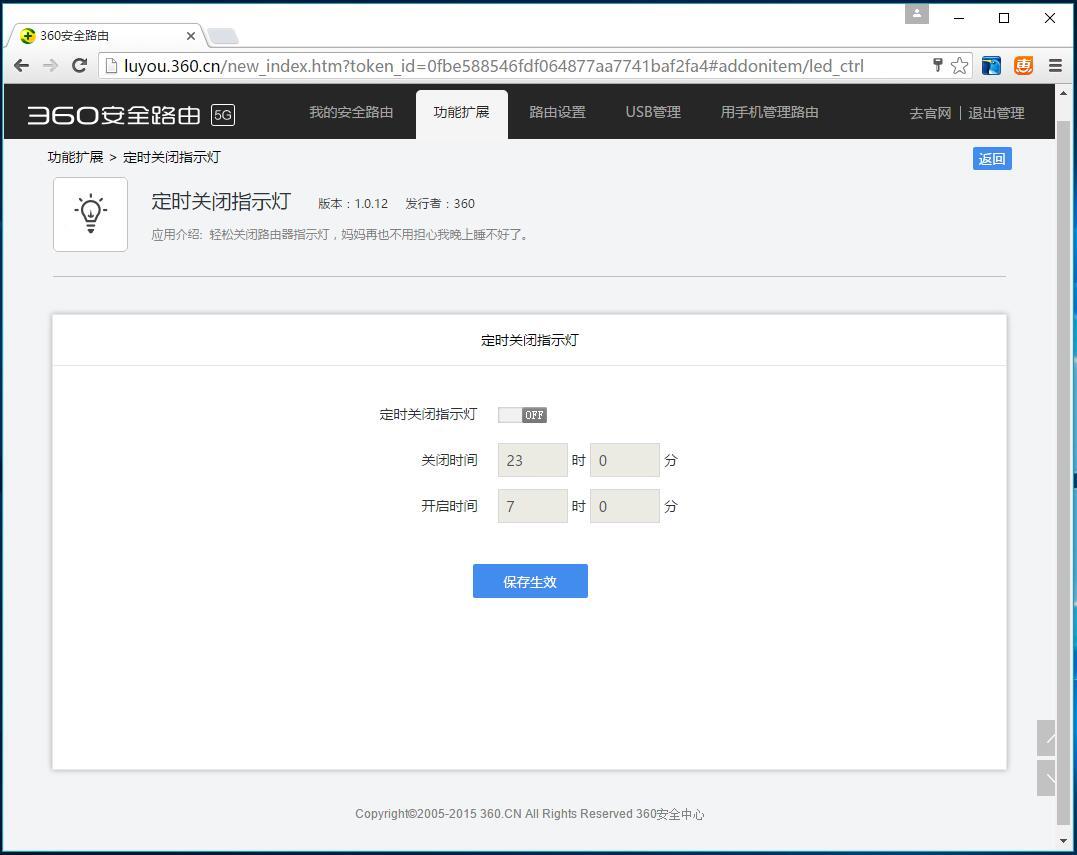Click the 关闭时间 hour input showing 23
The width and height of the screenshot is (1077, 855).
(531, 460)
